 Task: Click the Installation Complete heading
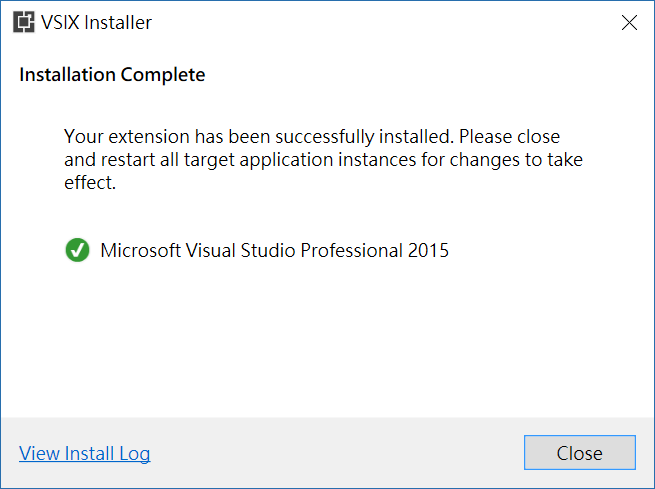point(112,75)
